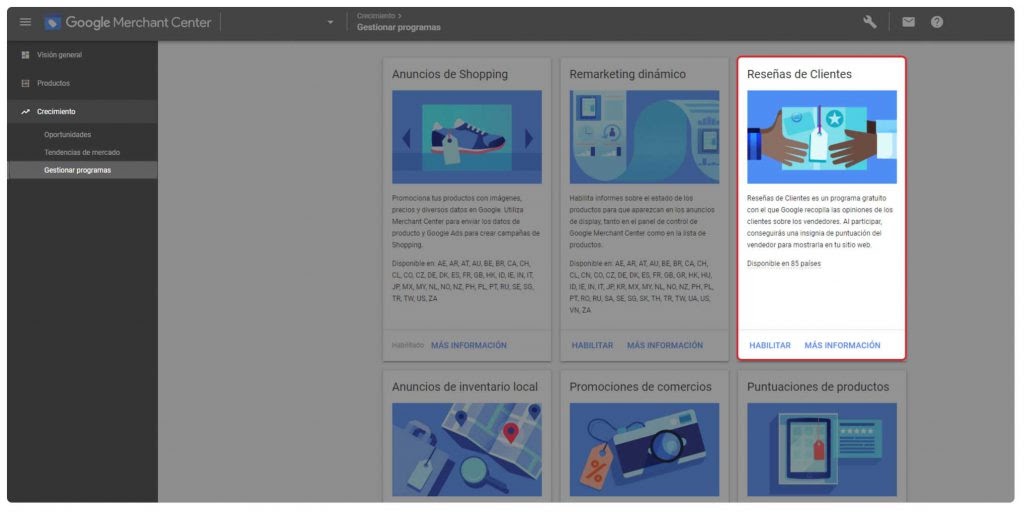
Task: Click the Reseñas de Clientes card title
Action: pyautogui.click(x=799, y=74)
